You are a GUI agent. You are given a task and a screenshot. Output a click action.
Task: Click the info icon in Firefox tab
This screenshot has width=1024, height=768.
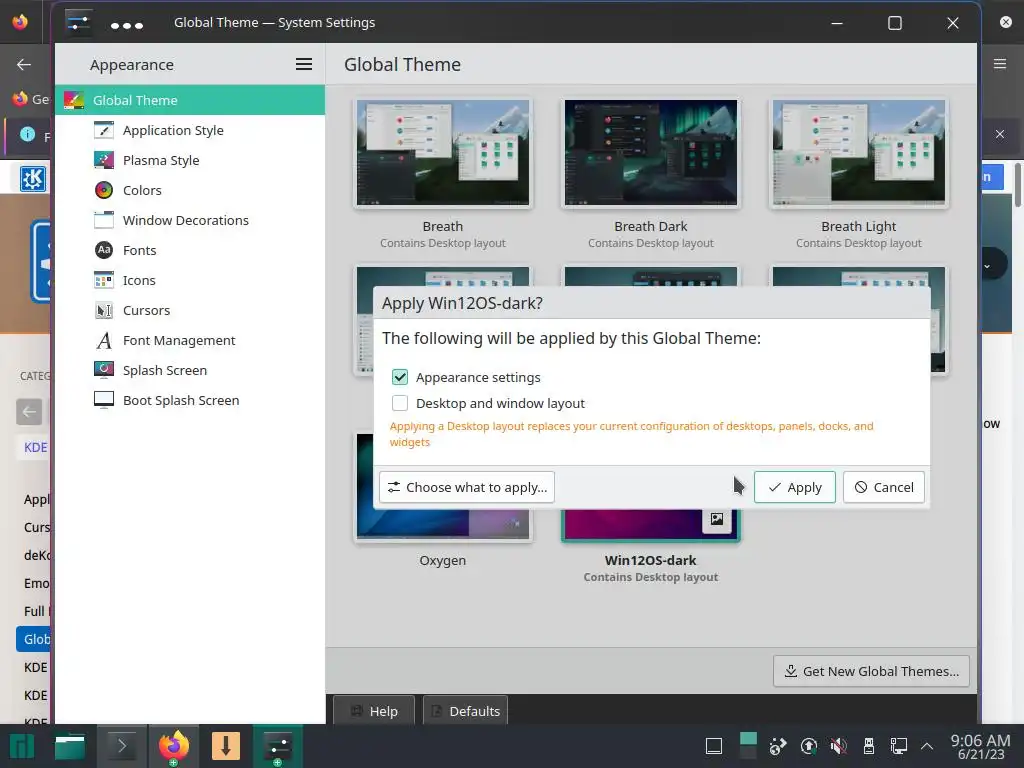coord(27,134)
